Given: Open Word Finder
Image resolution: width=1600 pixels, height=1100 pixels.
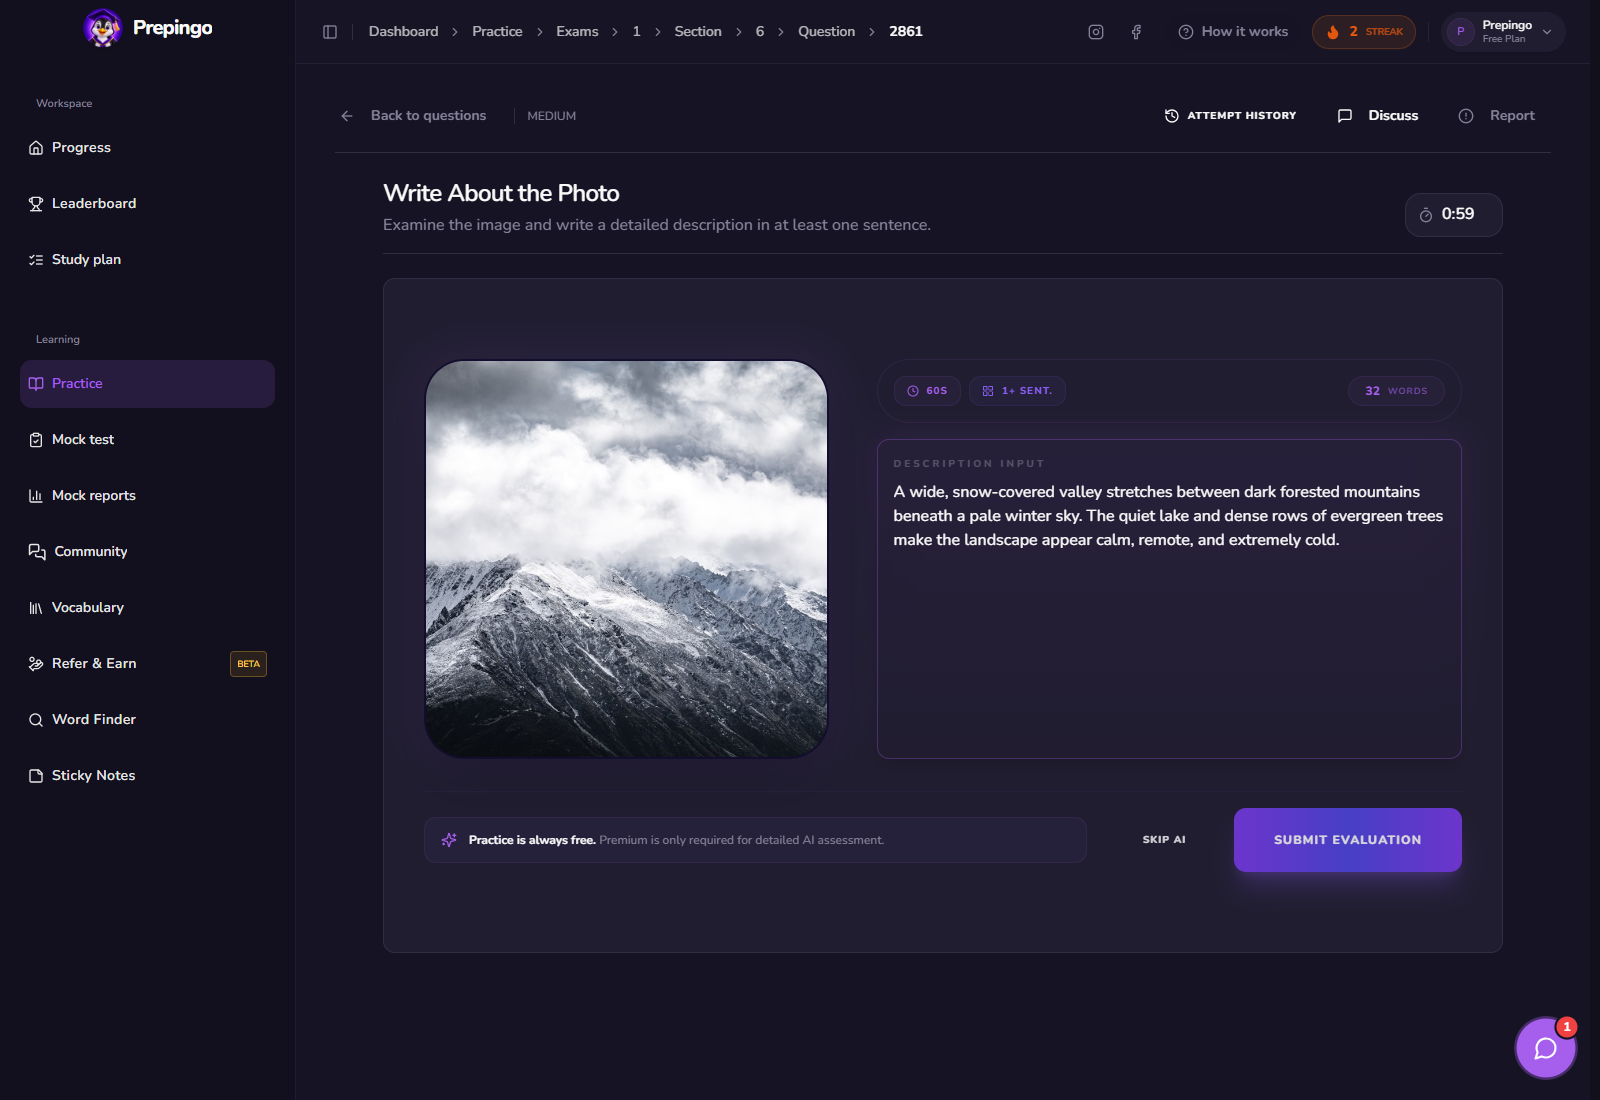Looking at the screenshot, I should 147,720.
